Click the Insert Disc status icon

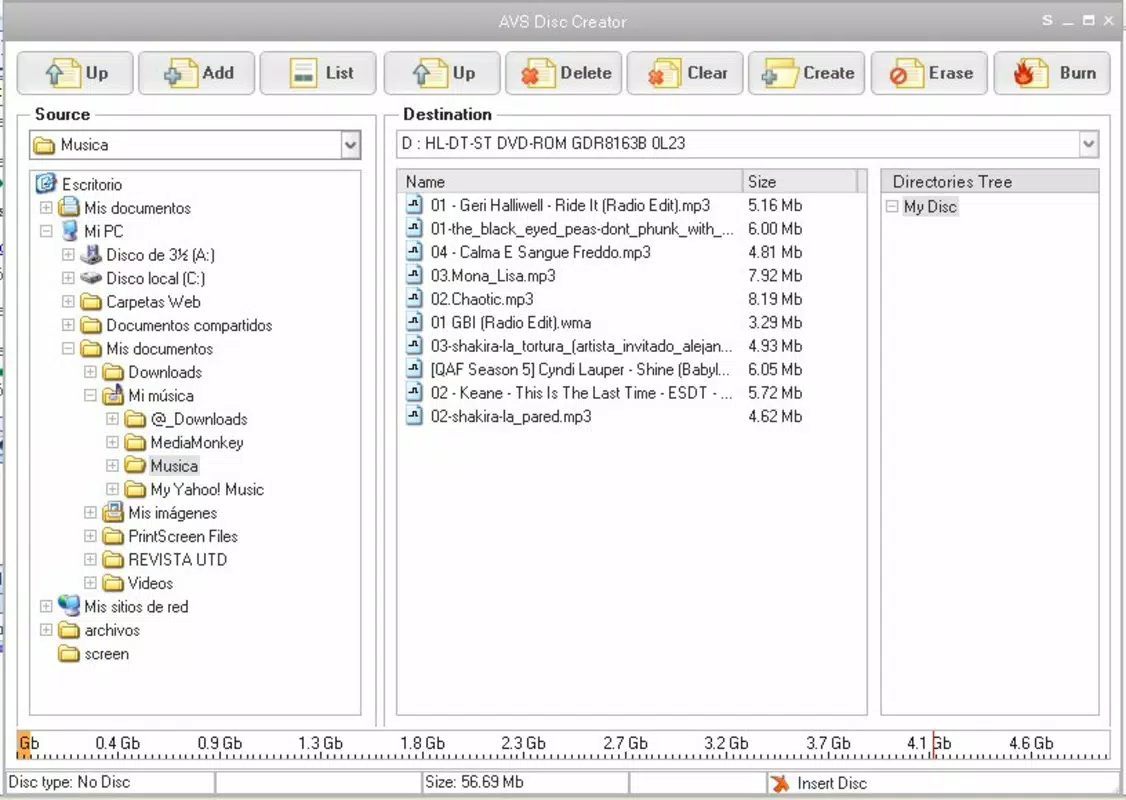click(x=779, y=783)
